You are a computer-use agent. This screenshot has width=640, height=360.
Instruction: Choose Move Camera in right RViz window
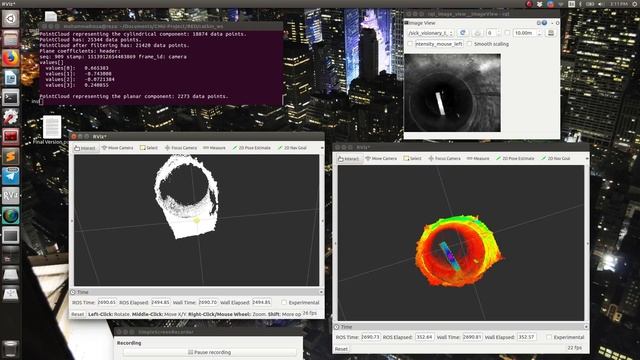[x=381, y=158]
